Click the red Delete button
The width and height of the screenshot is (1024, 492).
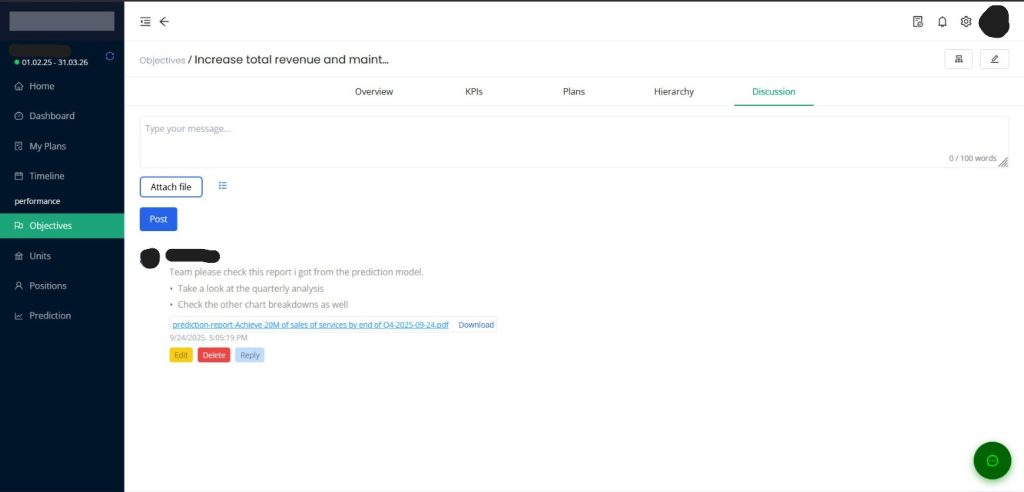[213, 355]
